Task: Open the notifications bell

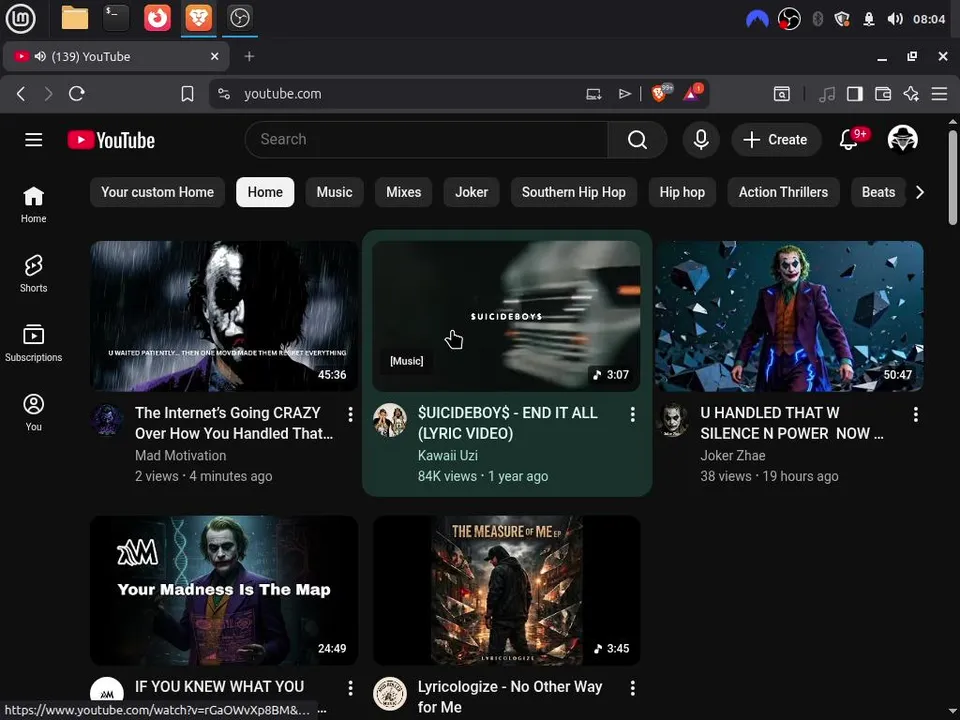Action: click(849, 140)
